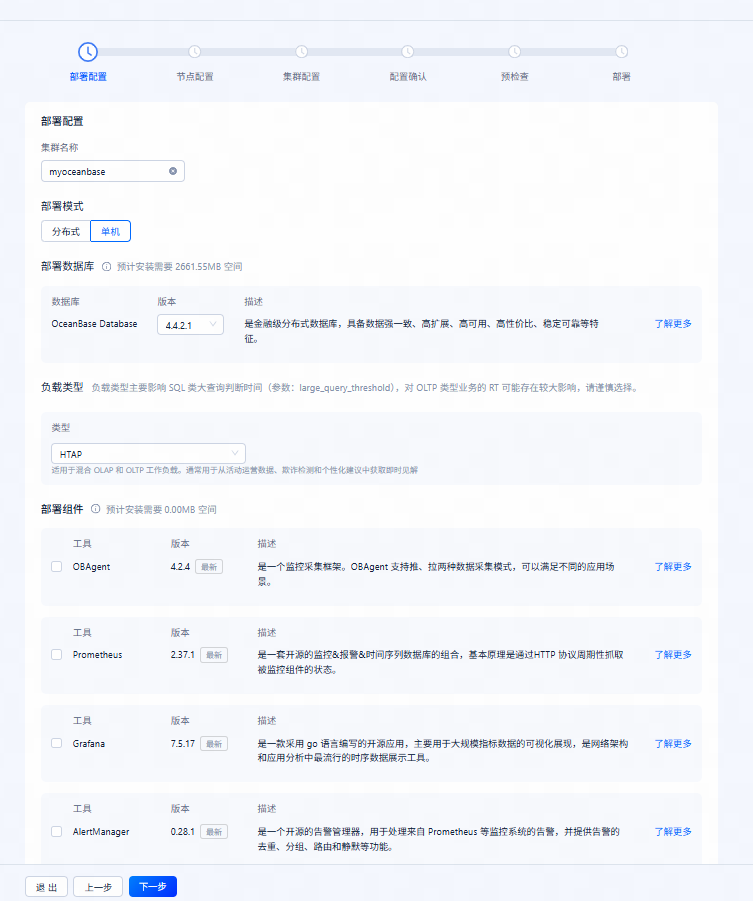The image size is (753, 901).
Task: Click the Grafana version 7.5.17 text
Action: [183, 743]
